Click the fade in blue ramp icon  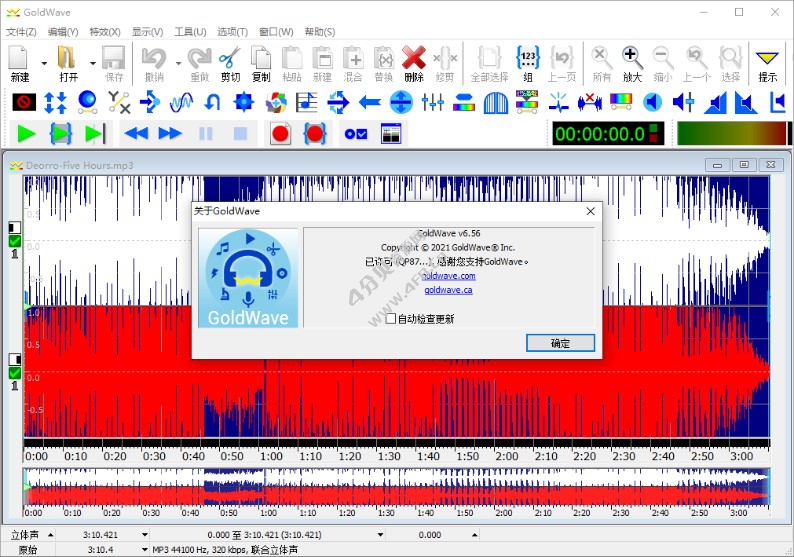[715, 102]
